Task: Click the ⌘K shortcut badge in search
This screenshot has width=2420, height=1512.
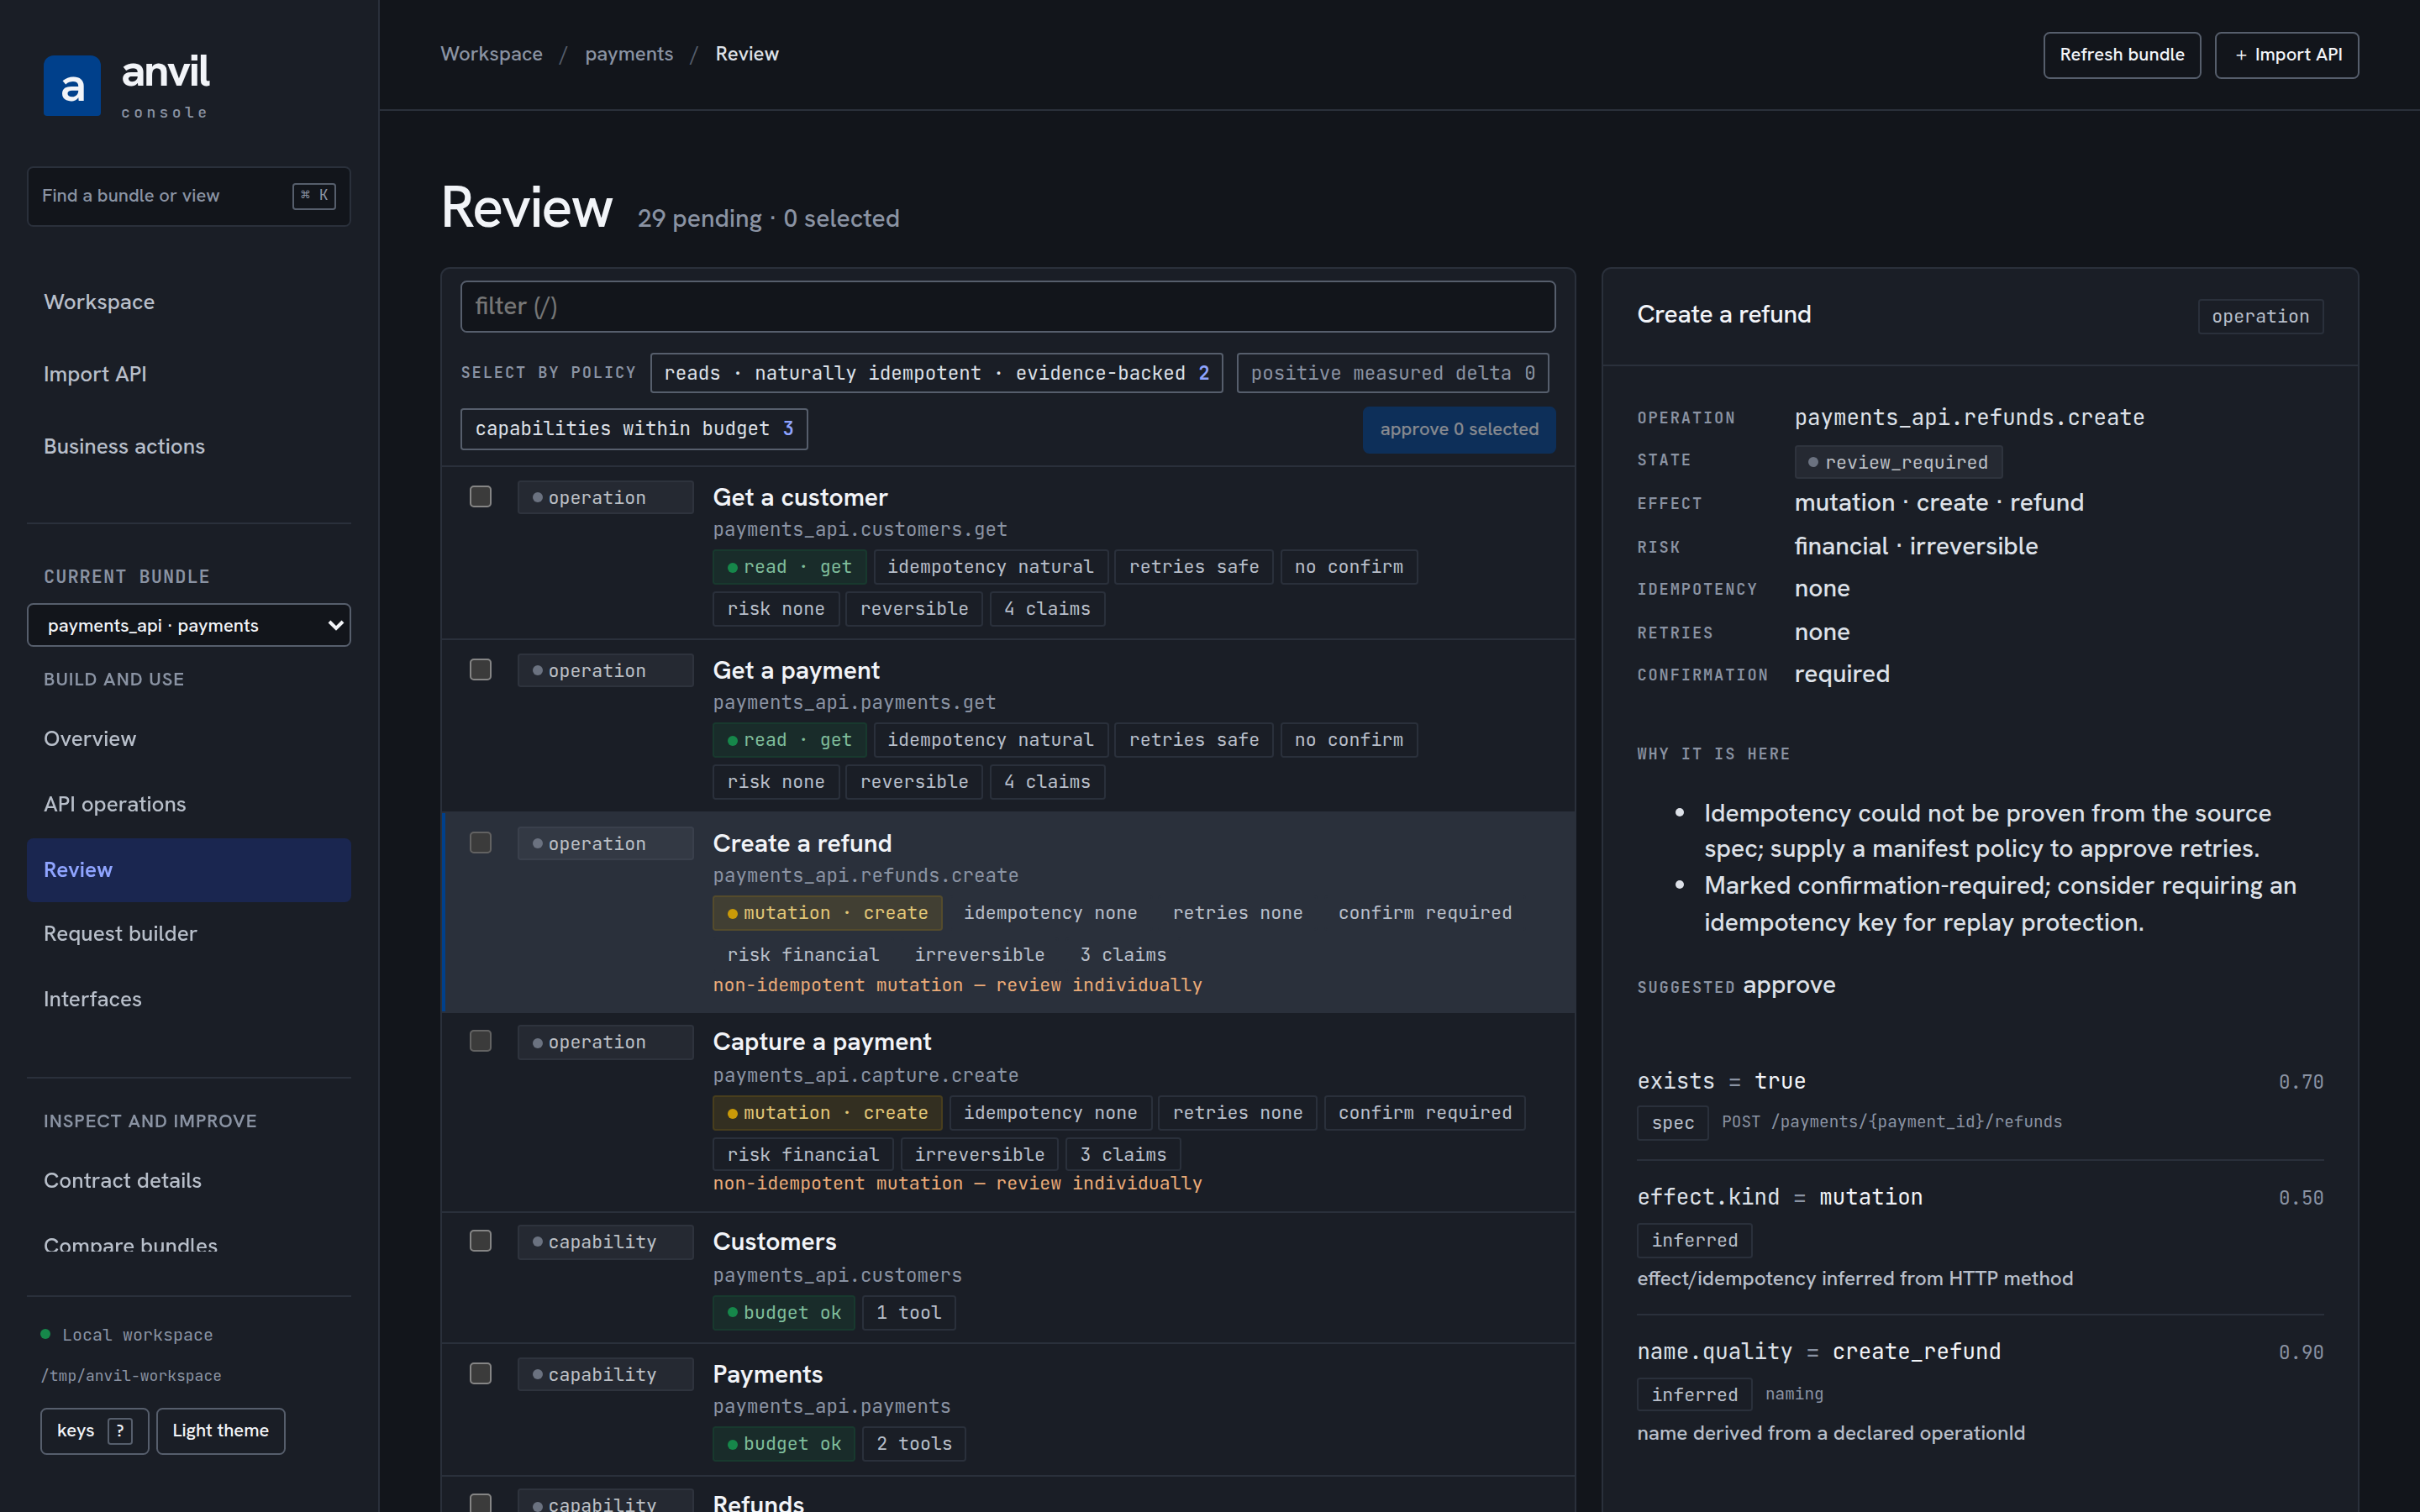Action: click(314, 196)
